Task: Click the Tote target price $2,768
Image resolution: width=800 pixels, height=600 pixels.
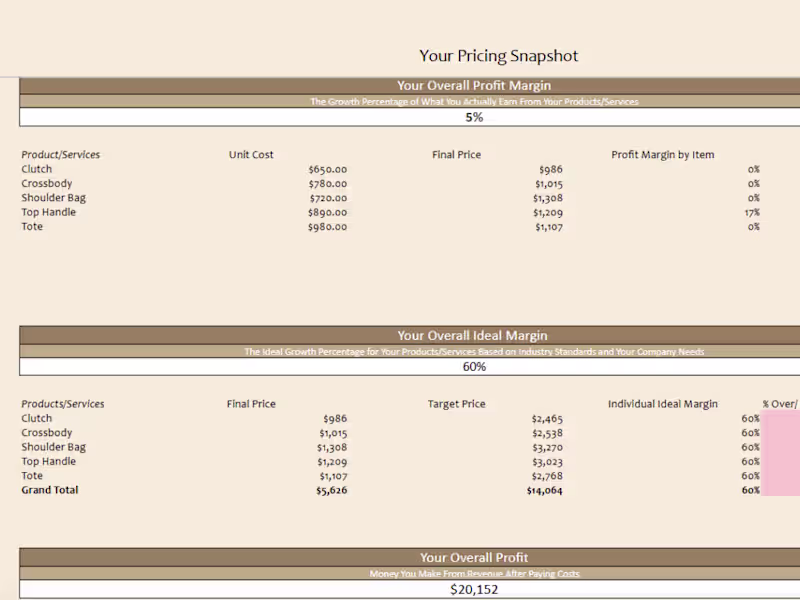Action: 547,476
